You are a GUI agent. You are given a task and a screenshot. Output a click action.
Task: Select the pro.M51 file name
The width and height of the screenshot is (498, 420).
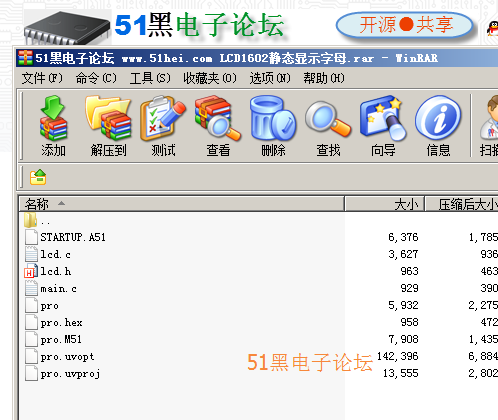coord(61,340)
